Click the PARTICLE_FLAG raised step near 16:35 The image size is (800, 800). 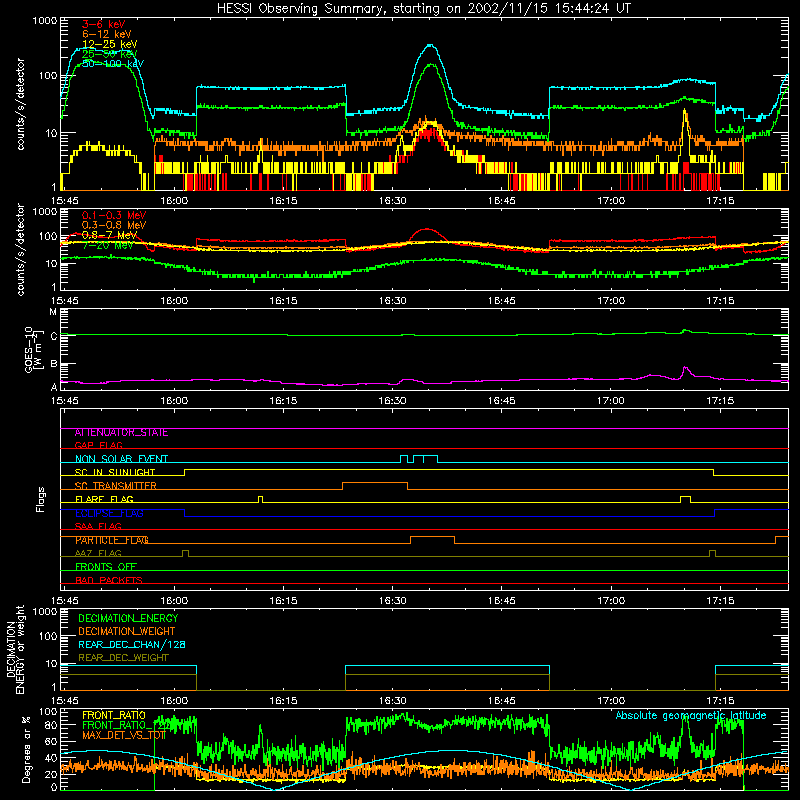click(x=432, y=540)
